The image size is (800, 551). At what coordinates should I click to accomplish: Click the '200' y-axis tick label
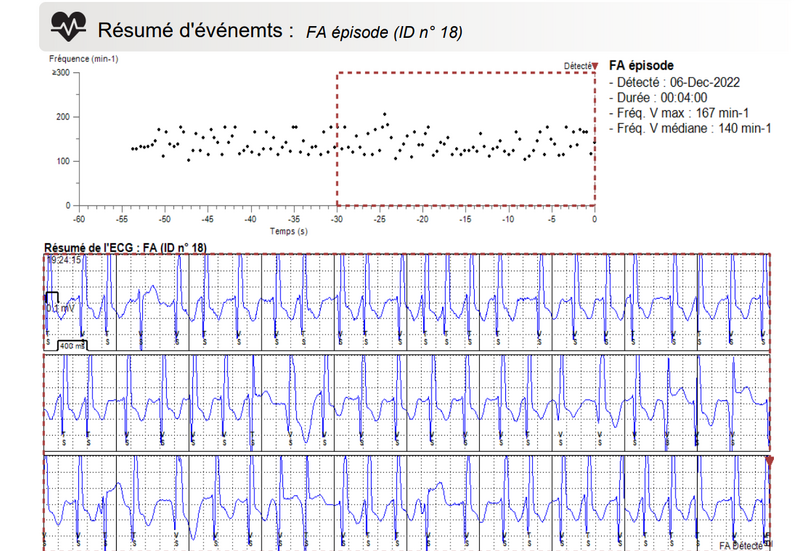tap(63, 117)
